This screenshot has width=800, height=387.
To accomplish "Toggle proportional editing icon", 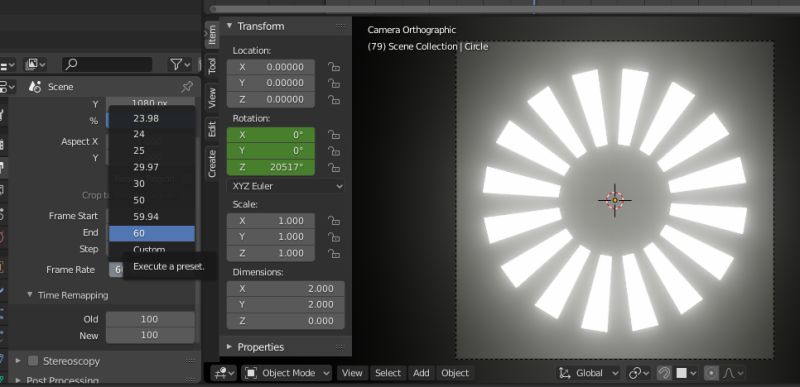I will [x=711, y=373].
